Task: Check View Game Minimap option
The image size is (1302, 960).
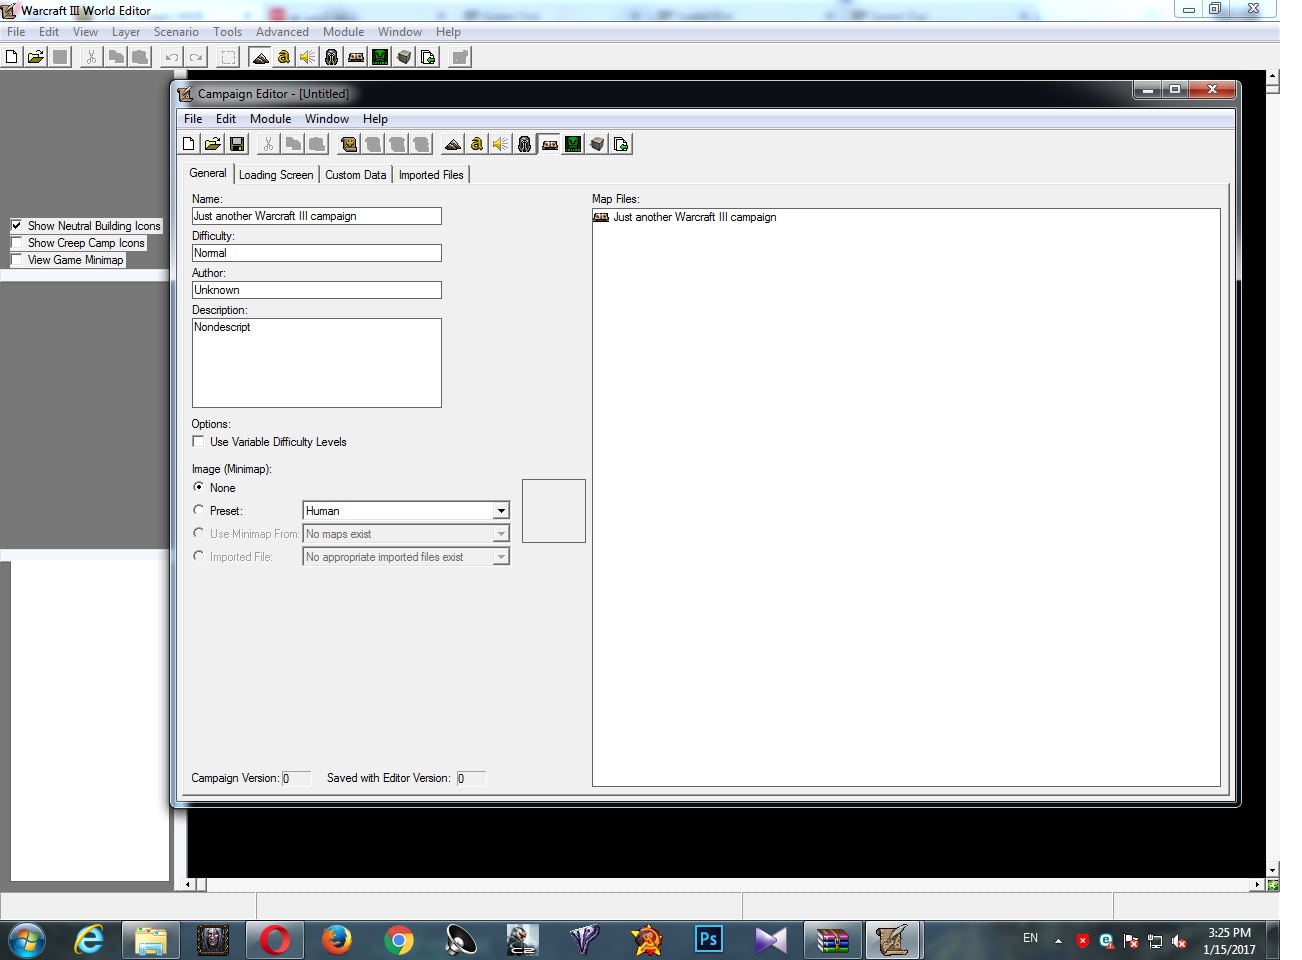Action: click(x=17, y=260)
